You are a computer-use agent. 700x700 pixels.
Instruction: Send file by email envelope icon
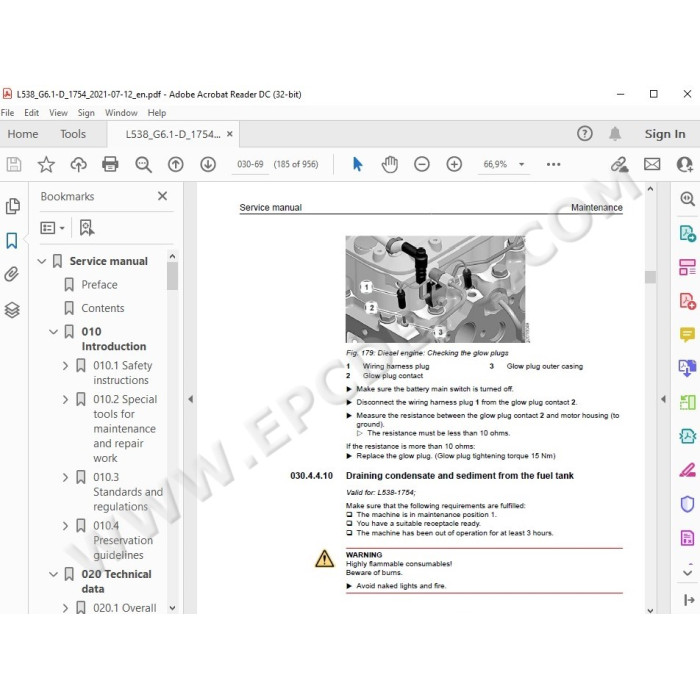(652, 164)
